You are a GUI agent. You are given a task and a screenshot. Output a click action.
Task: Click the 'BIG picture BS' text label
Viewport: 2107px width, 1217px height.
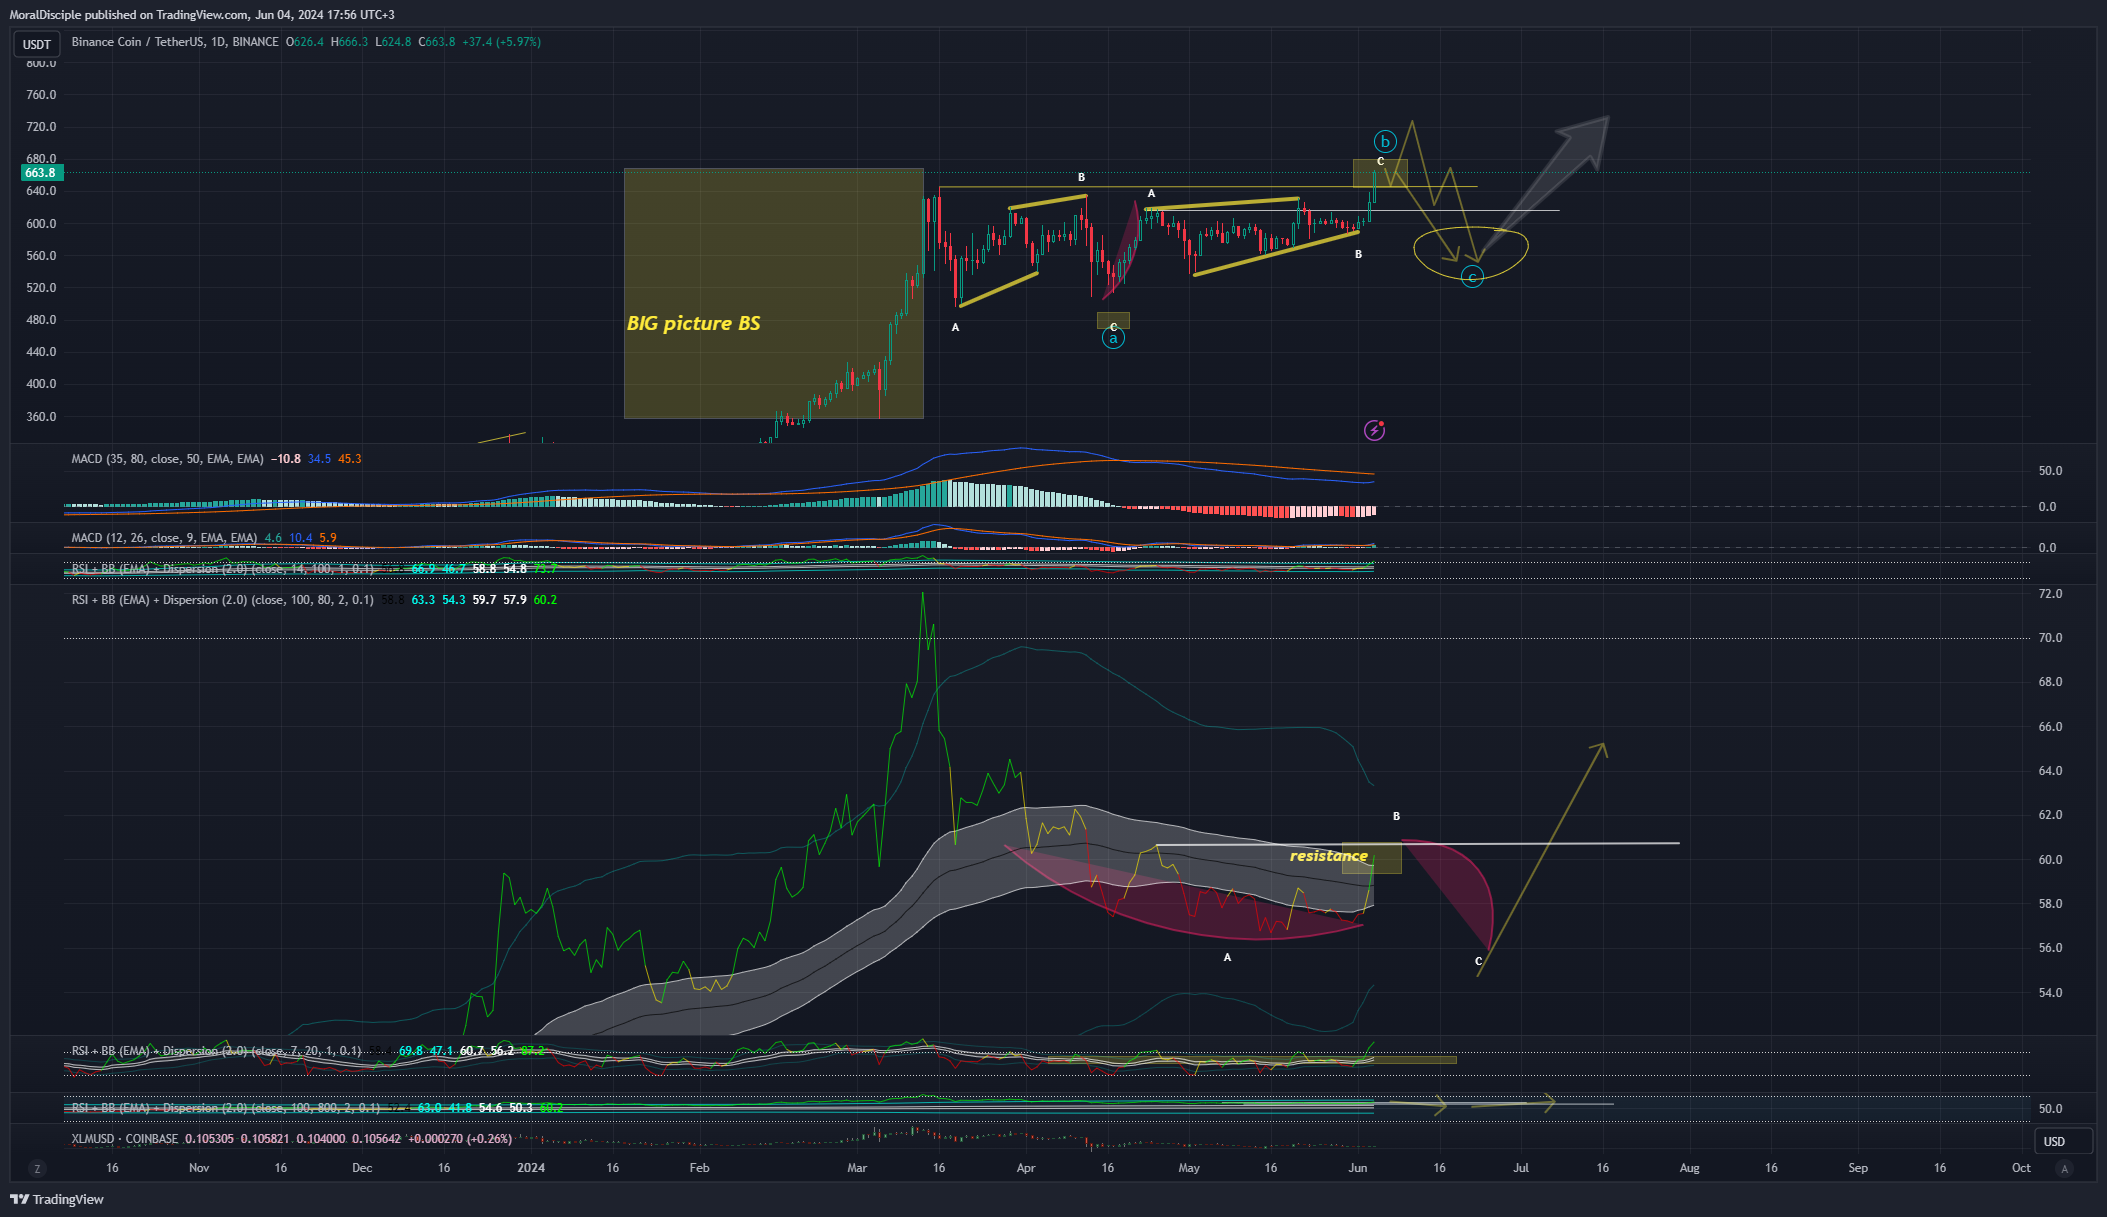point(693,323)
